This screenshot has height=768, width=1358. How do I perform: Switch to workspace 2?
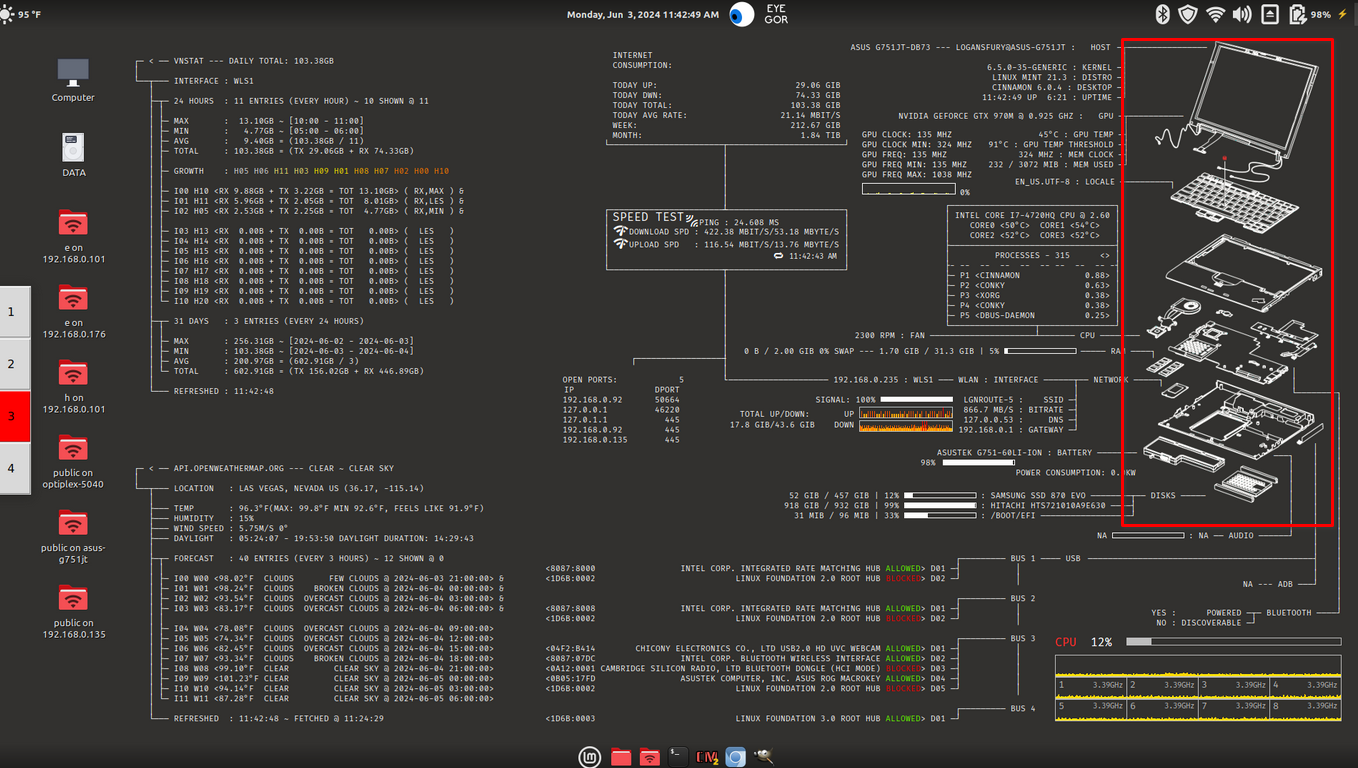[14, 364]
